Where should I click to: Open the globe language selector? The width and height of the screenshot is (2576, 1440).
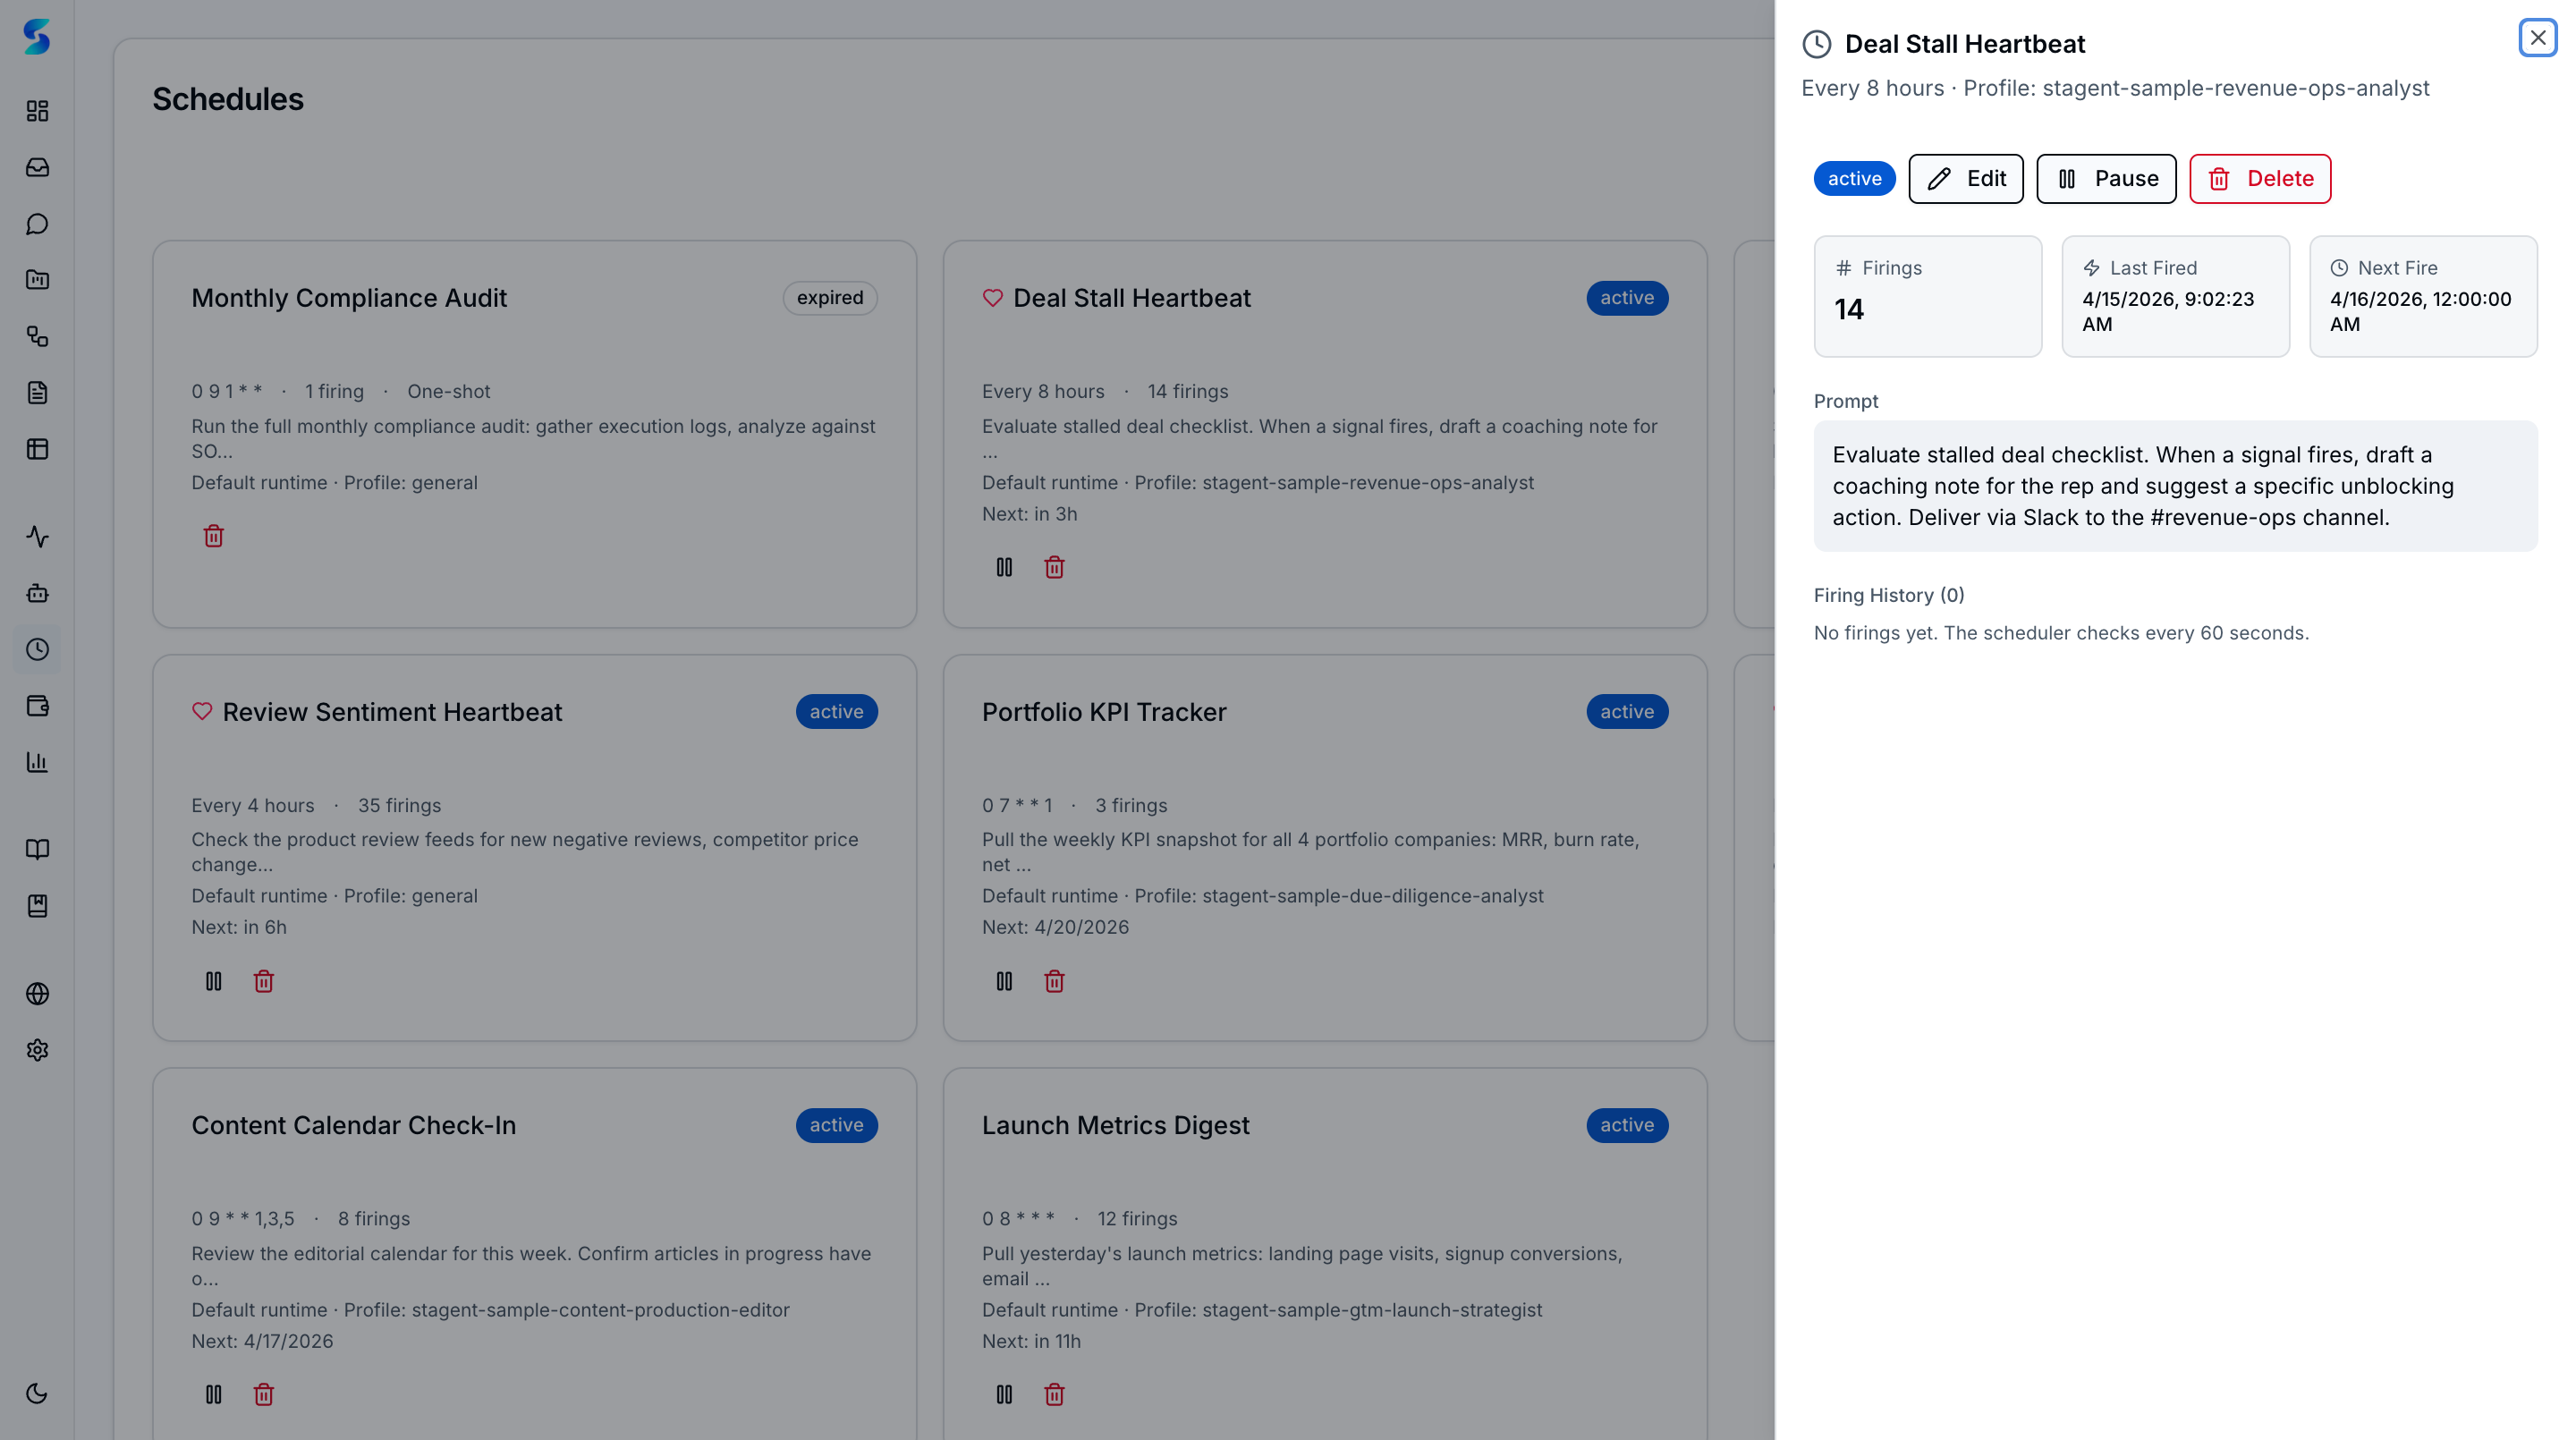tap(37, 994)
